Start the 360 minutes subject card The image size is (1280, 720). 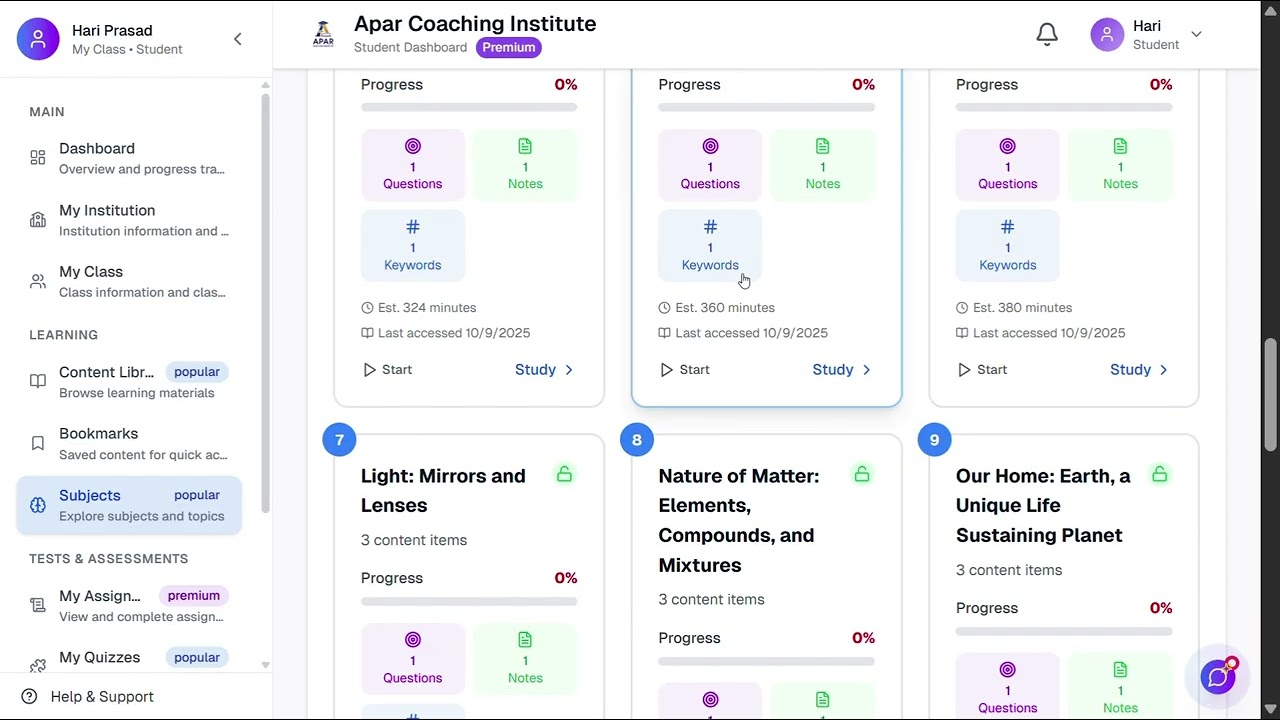point(685,370)
